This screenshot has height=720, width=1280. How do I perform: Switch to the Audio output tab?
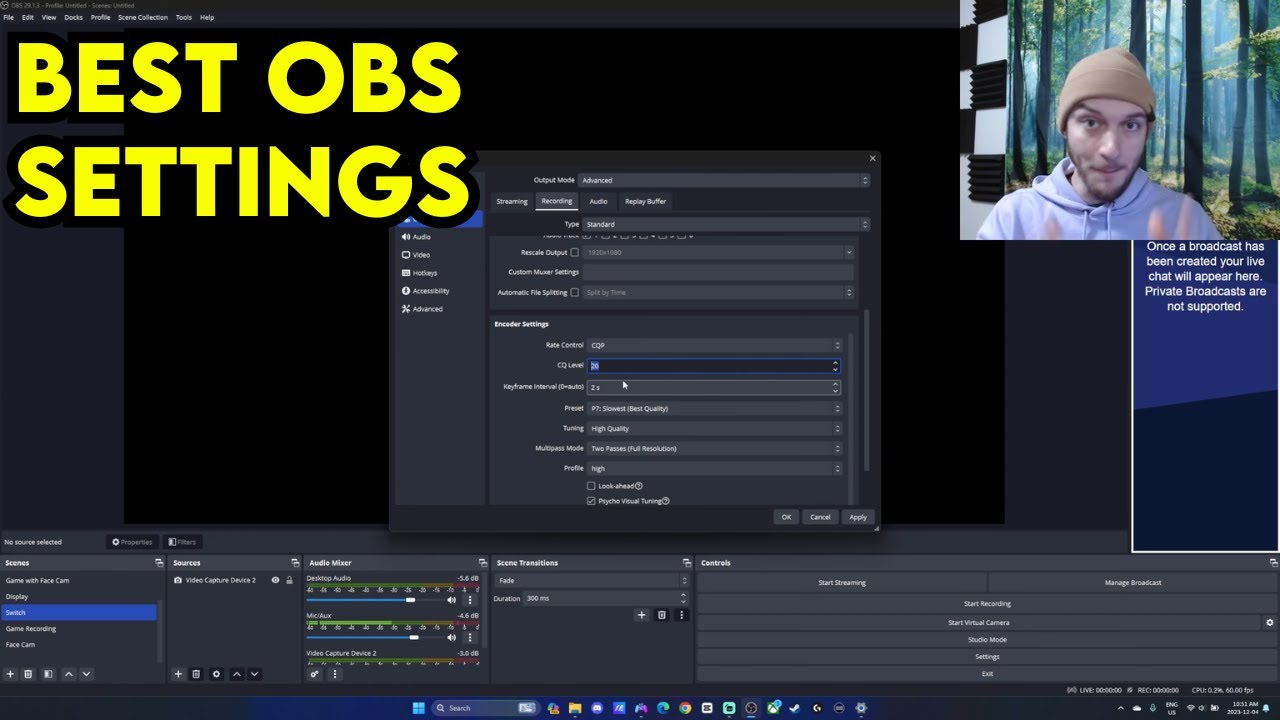pos(598,201)
